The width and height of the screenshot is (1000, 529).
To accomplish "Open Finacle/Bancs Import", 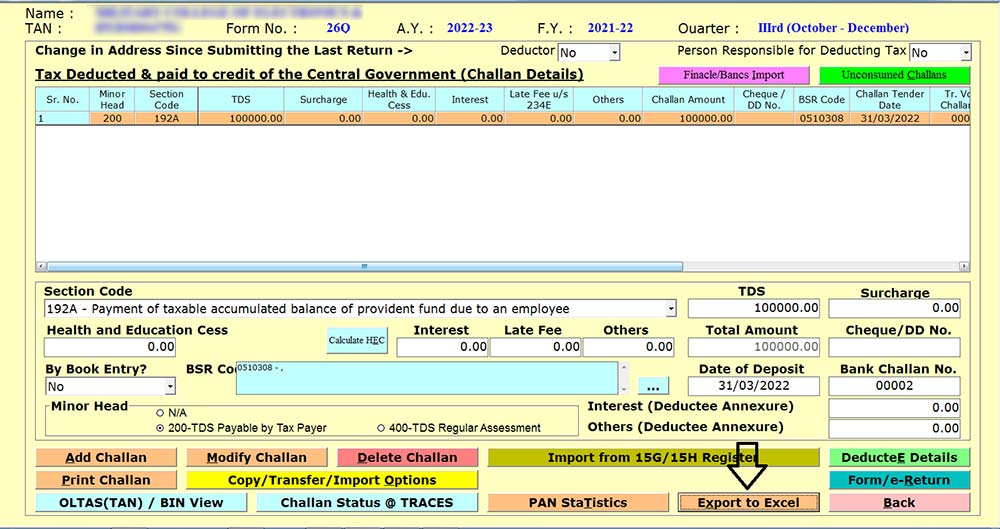I will coord(734,75).
